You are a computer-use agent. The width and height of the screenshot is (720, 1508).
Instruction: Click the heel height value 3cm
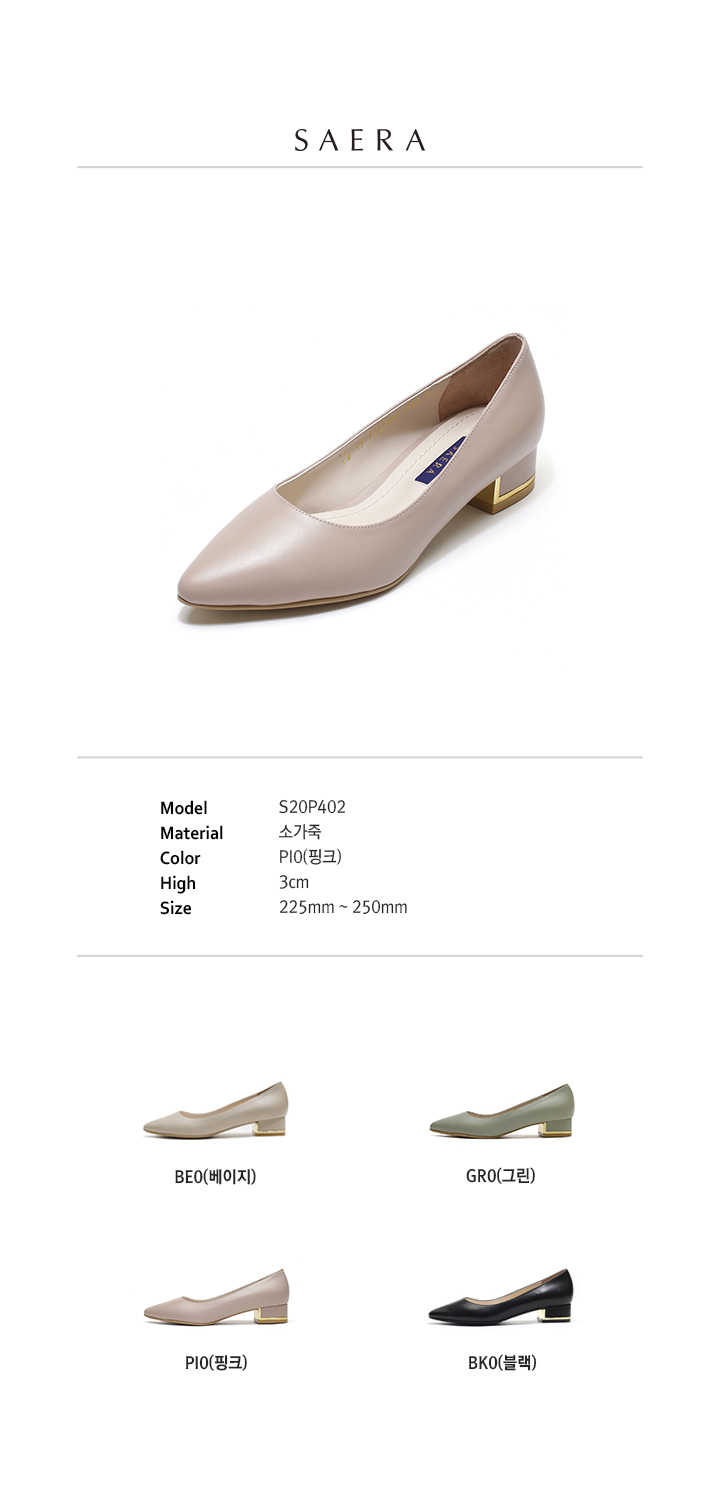coord(294,883)
